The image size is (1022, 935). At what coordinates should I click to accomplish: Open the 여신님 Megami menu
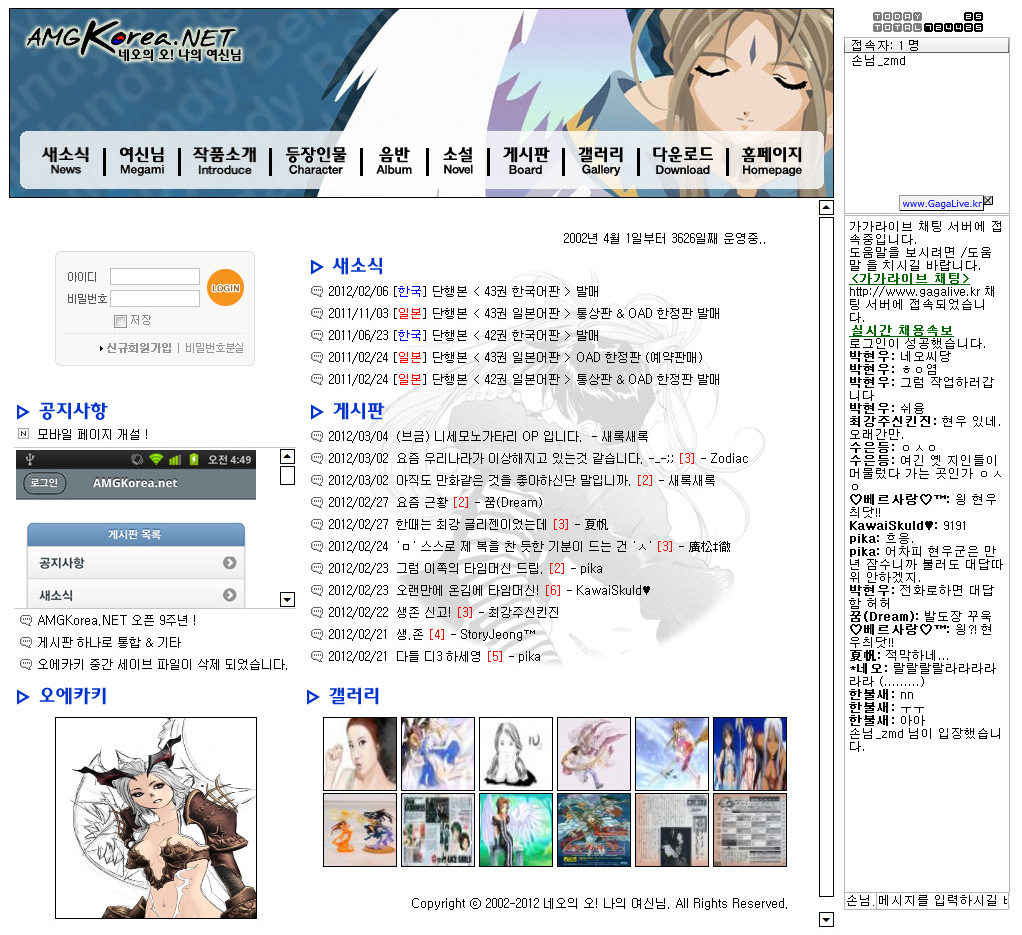(142, 160)
